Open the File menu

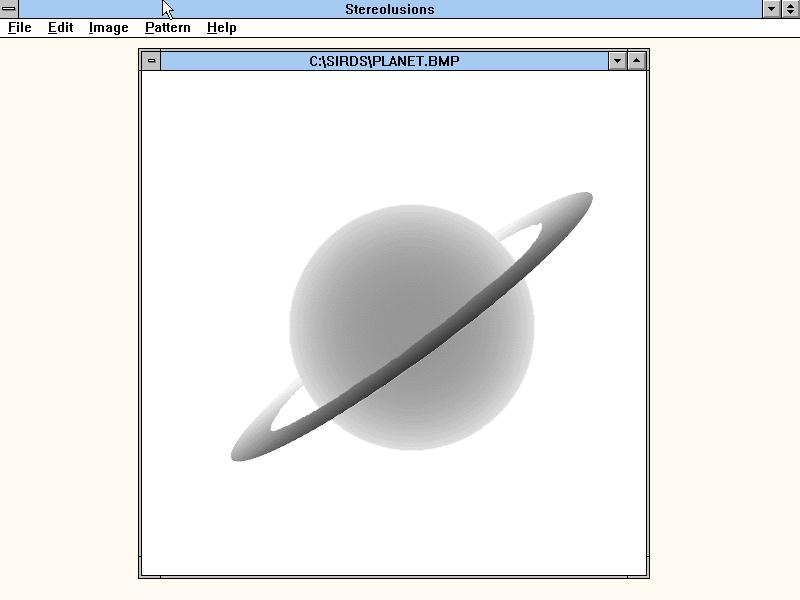[19, 28]
